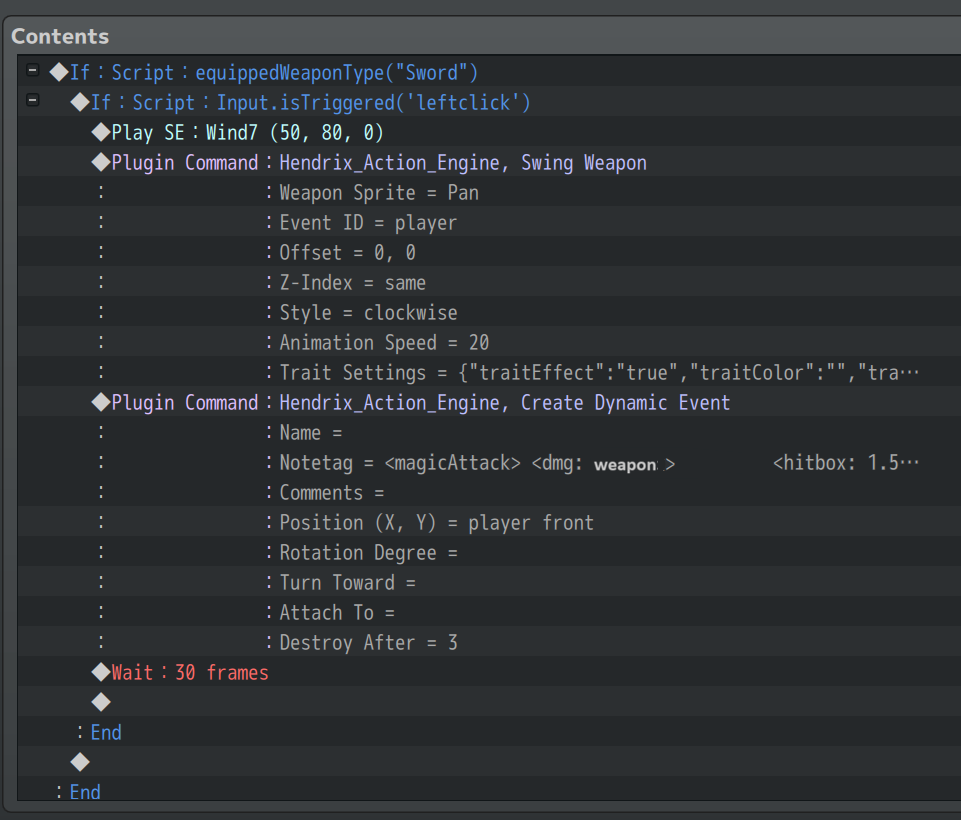Click the Destroy After = 3 line
The width and height of the screenshot is (961, 820).
click(489, 642)
